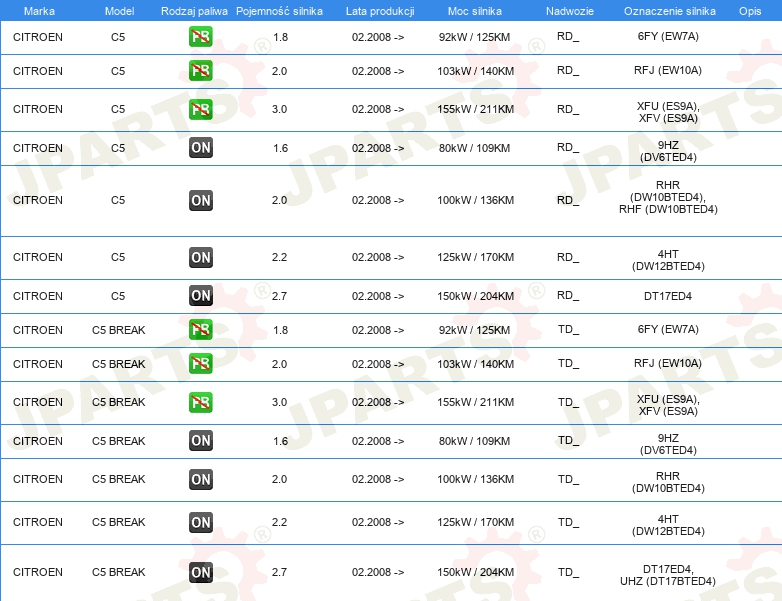Click the petrol icon for C5 BREAK 2.0 103kW

point(200,363)
